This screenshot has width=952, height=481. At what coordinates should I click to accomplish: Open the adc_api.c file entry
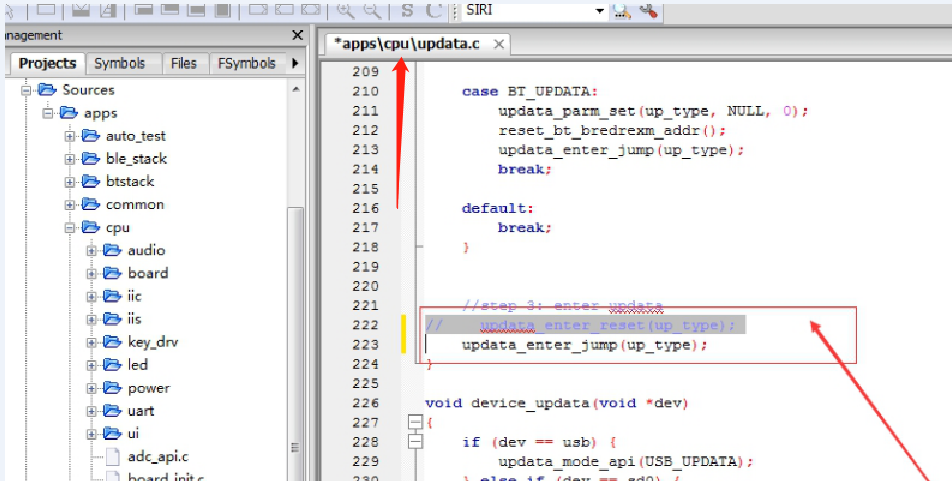tap(158, 457)
